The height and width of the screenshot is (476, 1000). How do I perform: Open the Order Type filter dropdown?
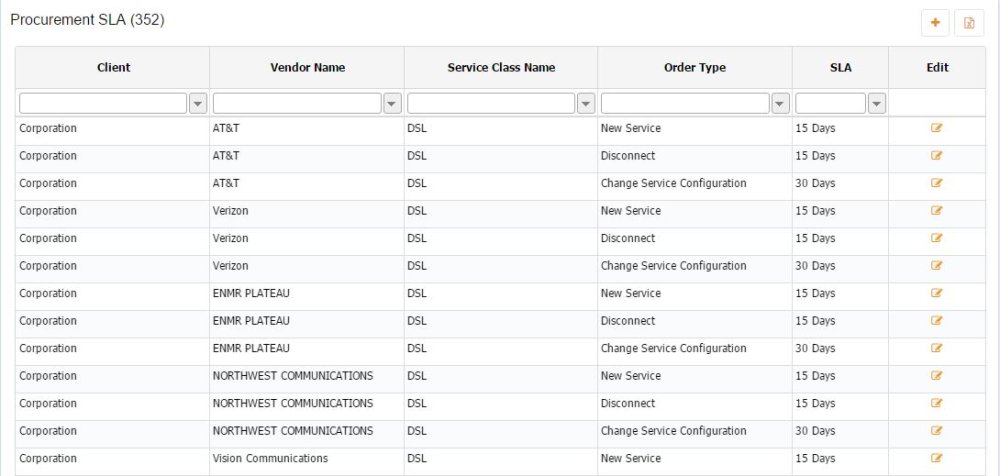click(x=780, y=103)
